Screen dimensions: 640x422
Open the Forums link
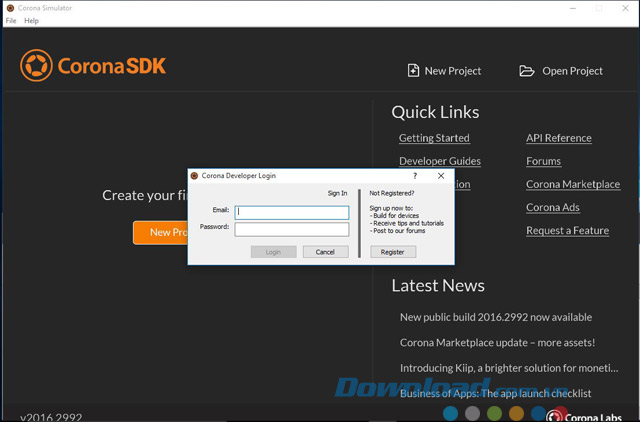[544, 161]
